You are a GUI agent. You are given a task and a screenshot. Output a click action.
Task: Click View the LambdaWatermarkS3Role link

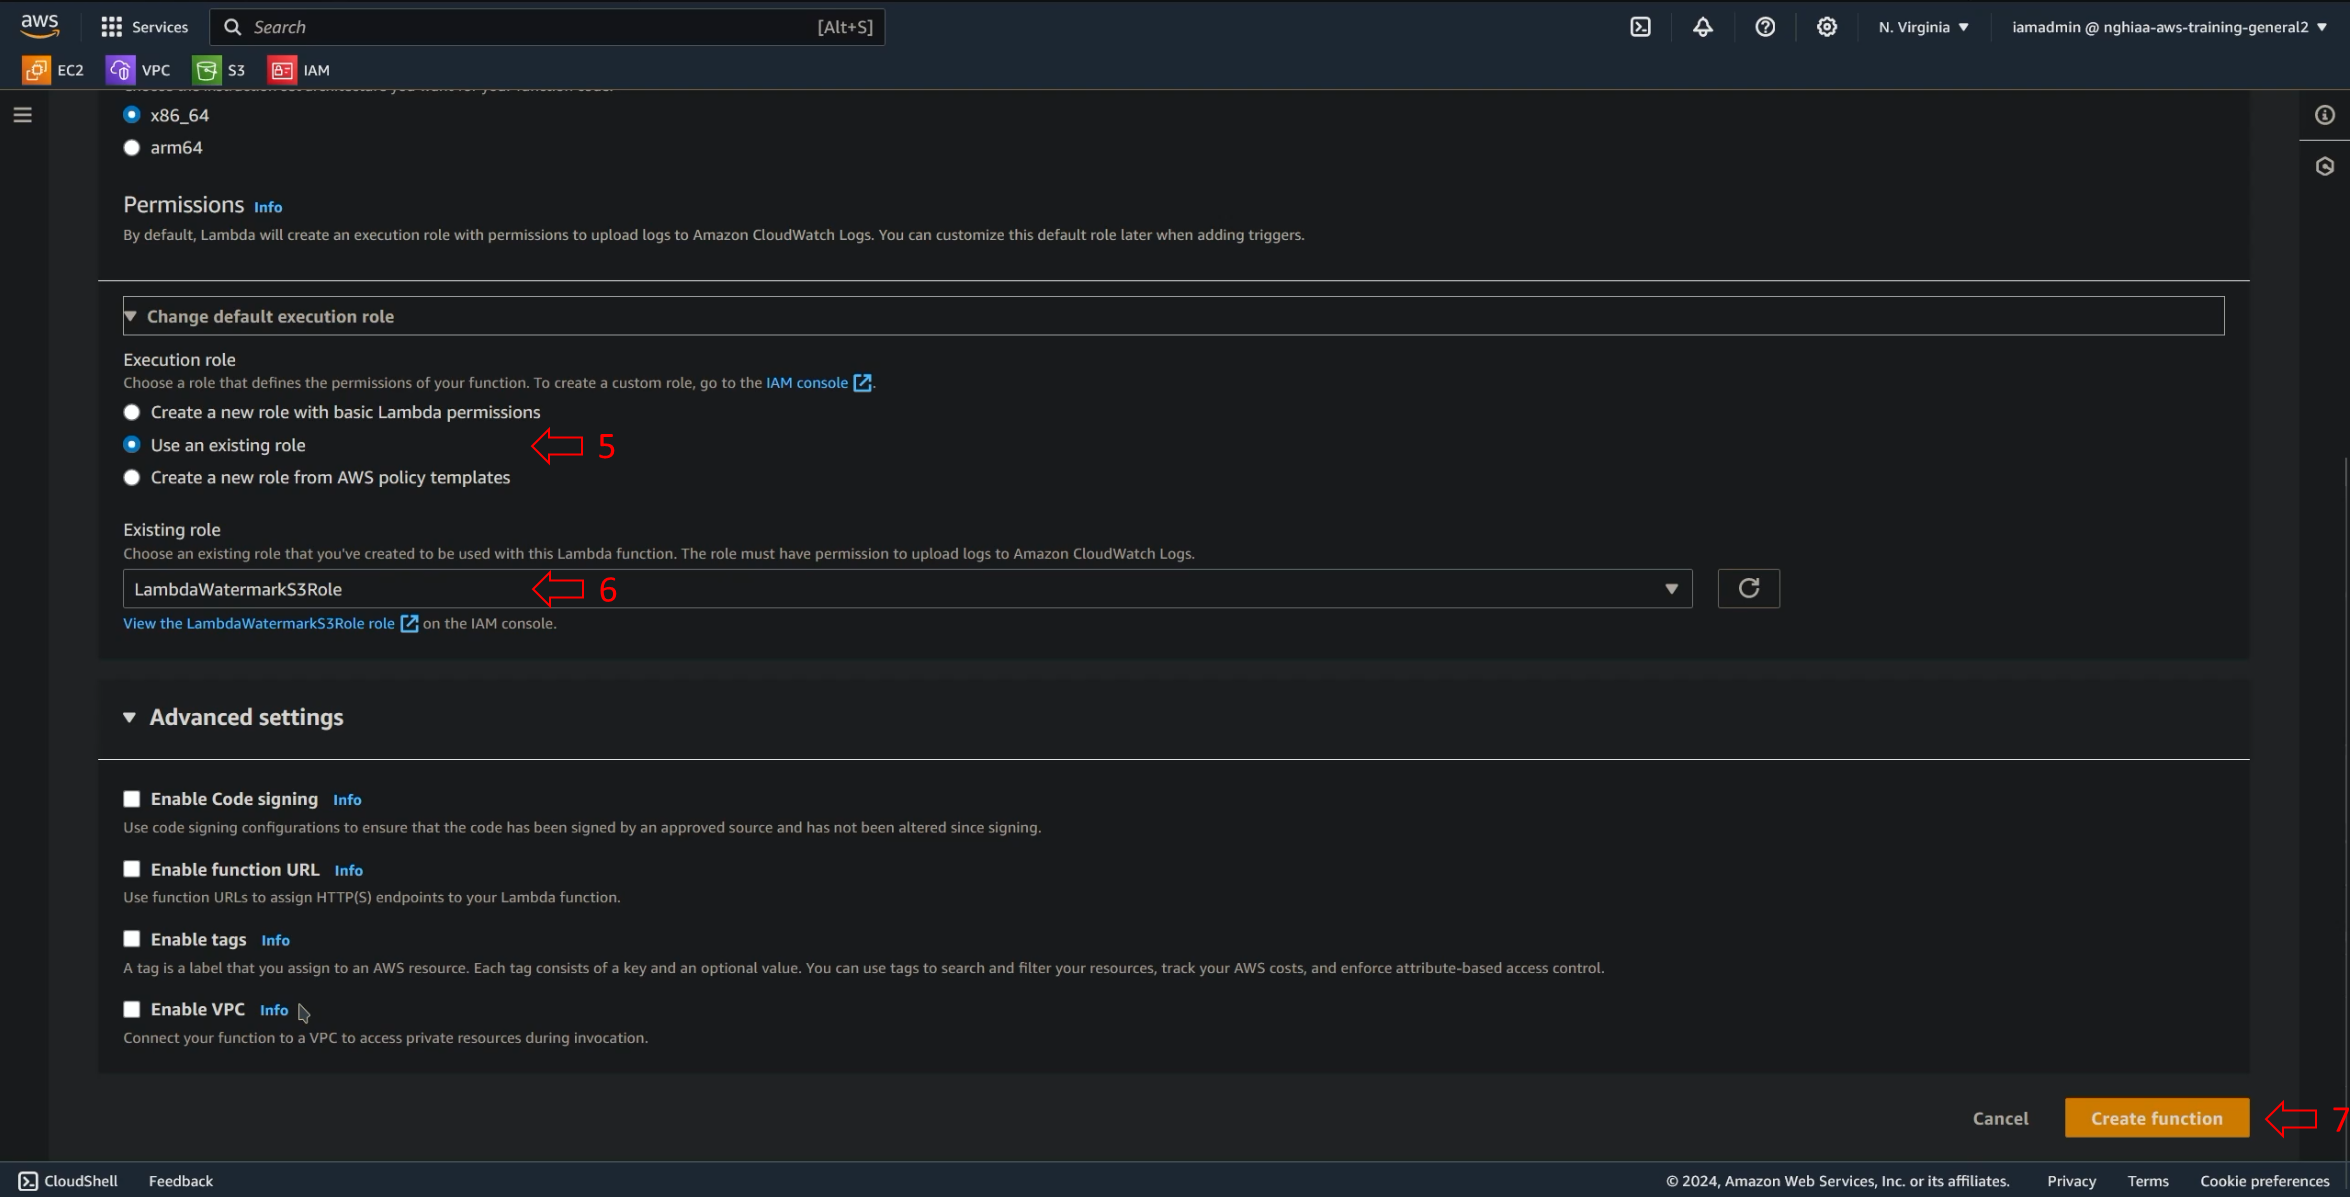(258, 623)
